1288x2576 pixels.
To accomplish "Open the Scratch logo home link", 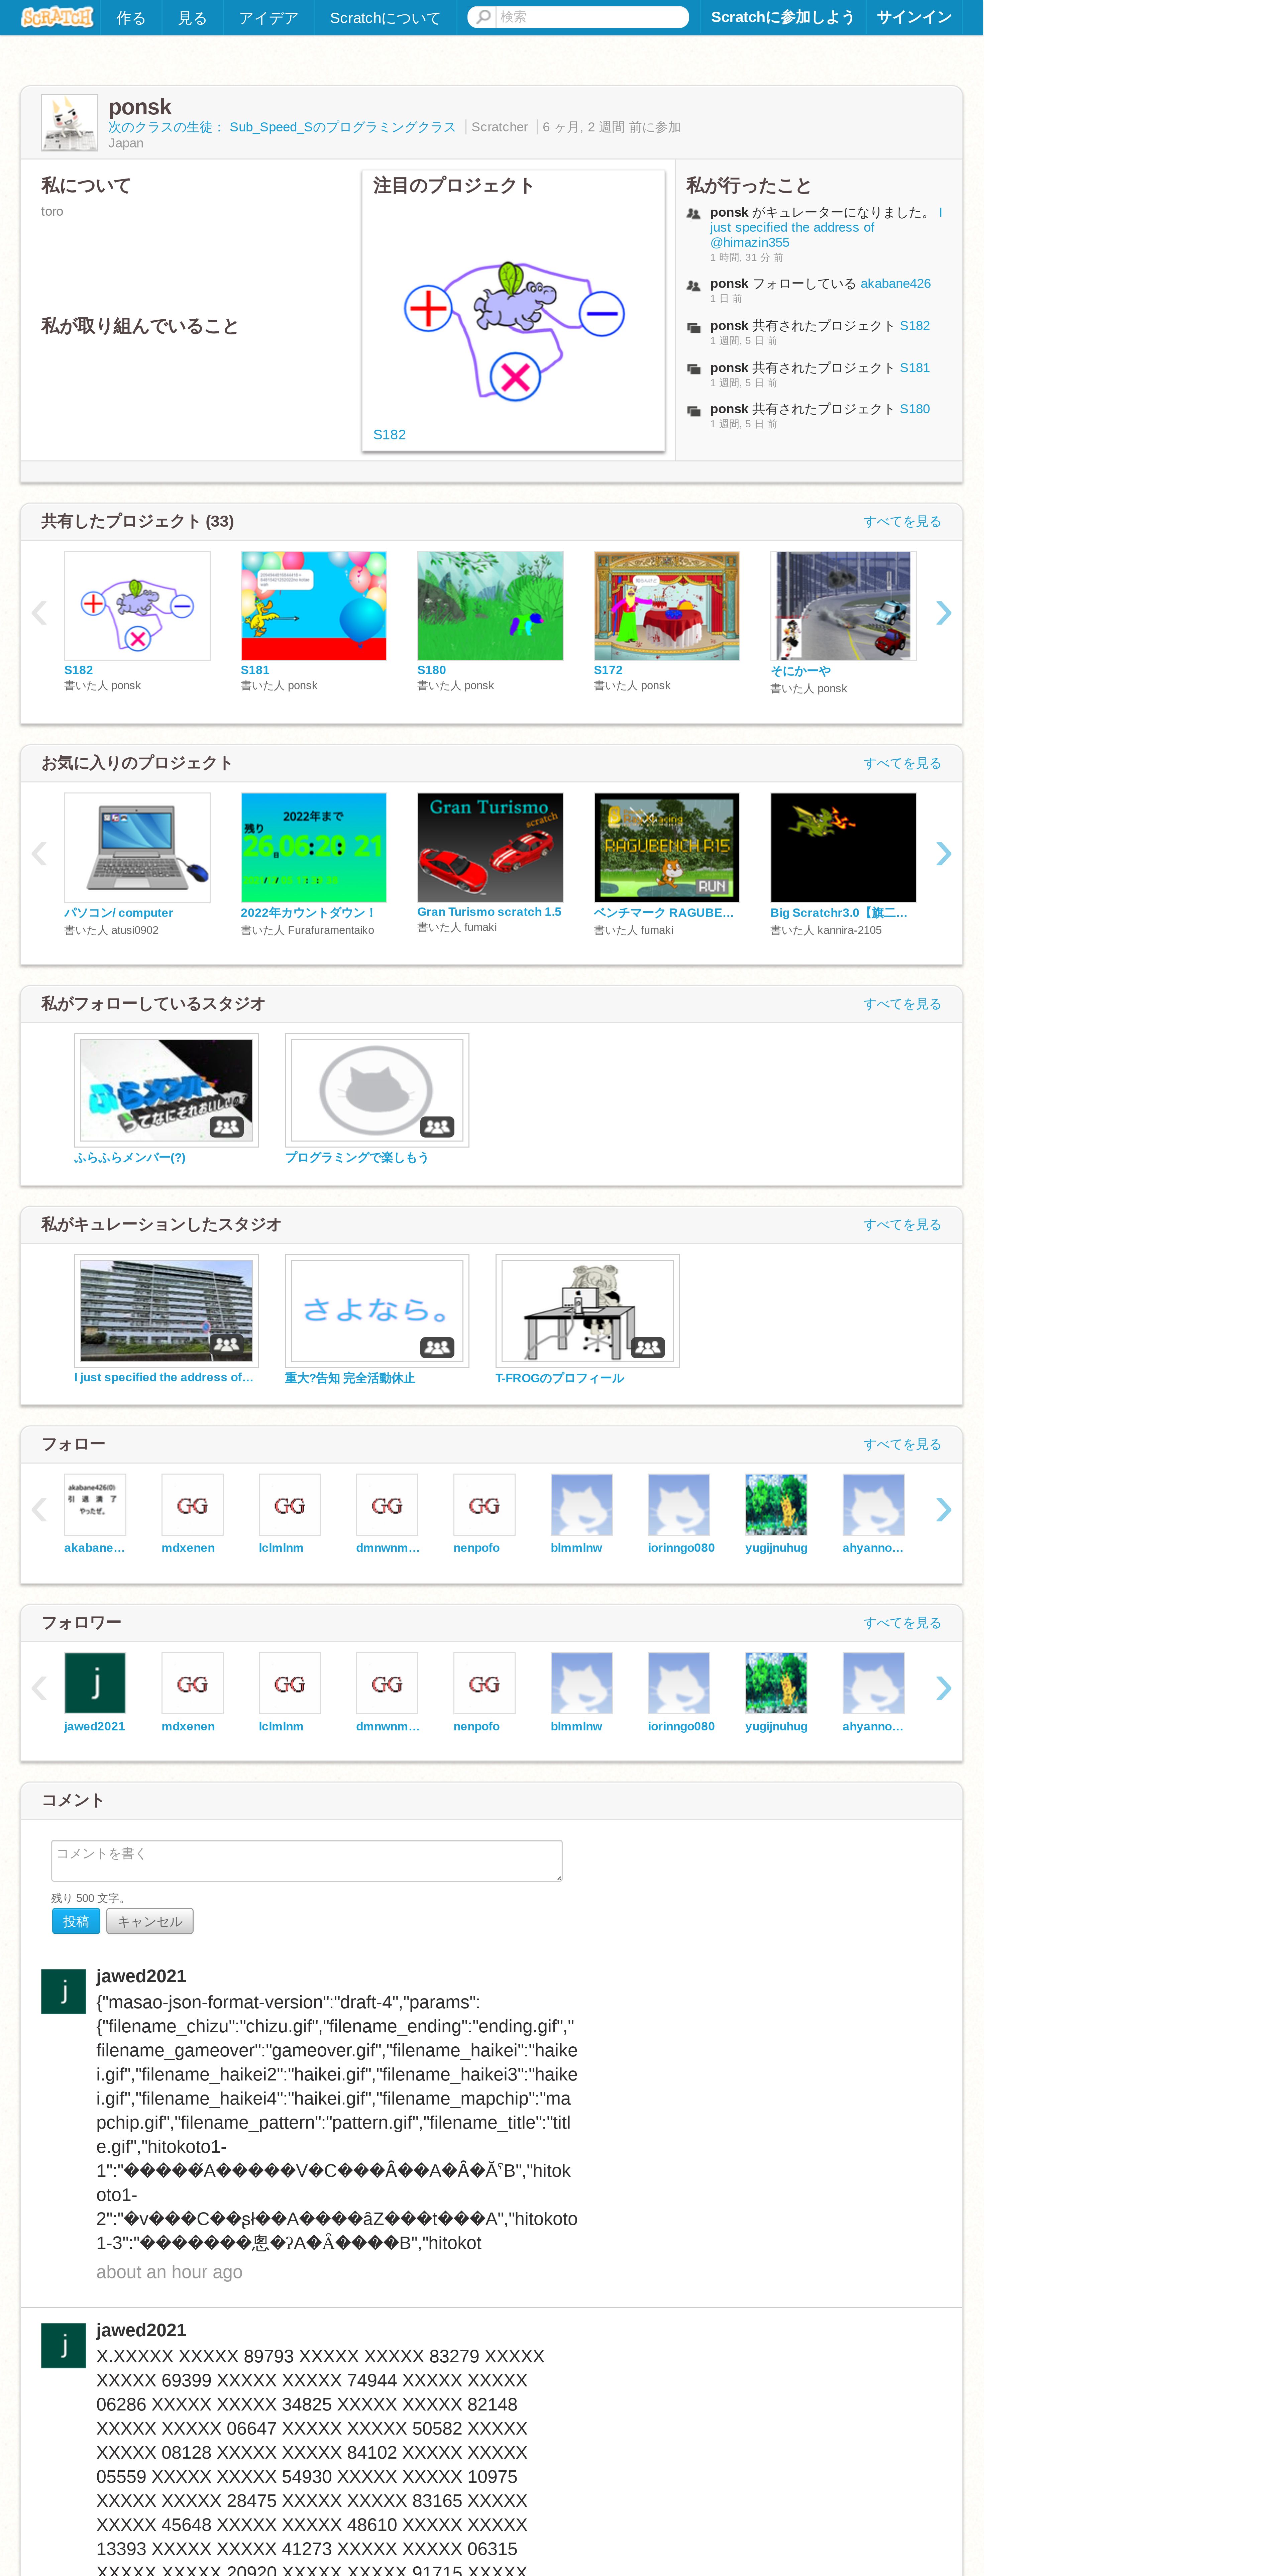I will pyautogui.click(x=57, y=17).
